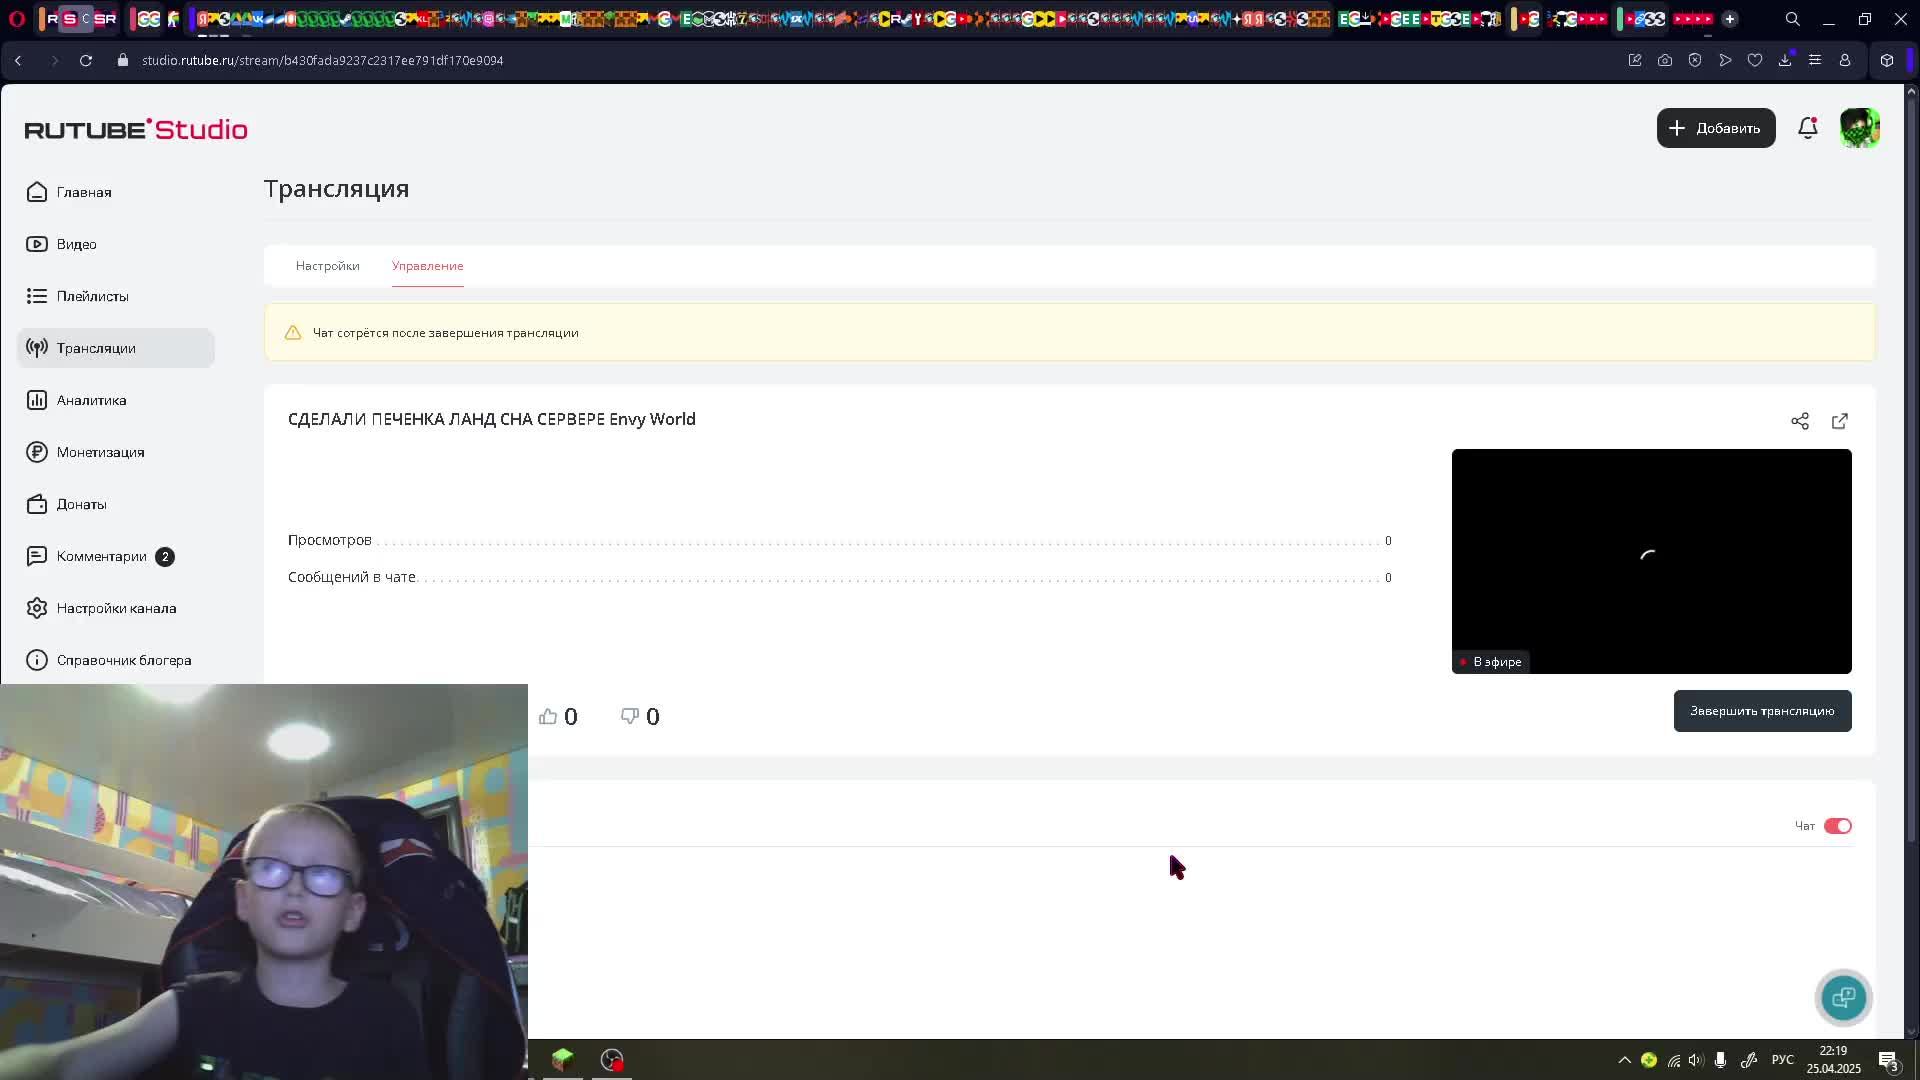Switch to the Настройки tab

(327, 266)
